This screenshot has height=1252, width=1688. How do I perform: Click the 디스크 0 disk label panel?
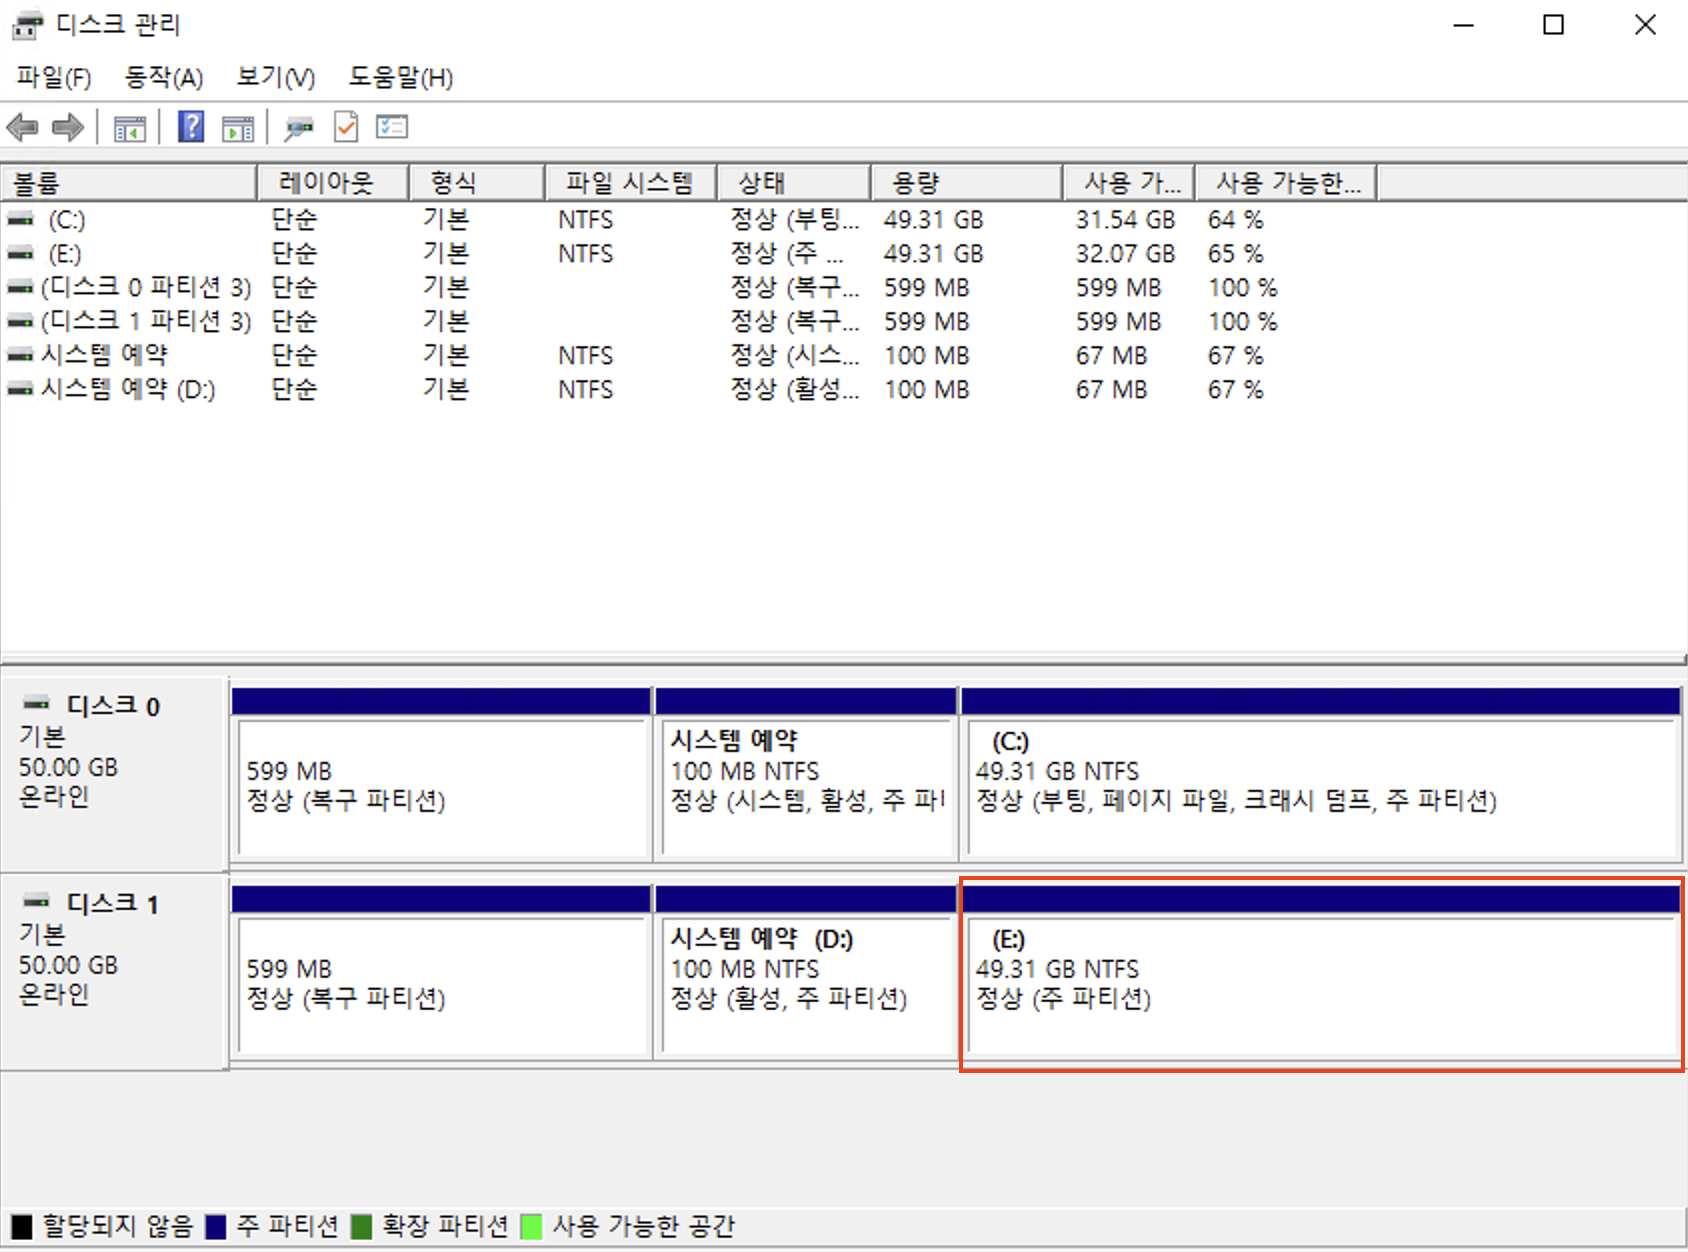[x=114, y=773]
